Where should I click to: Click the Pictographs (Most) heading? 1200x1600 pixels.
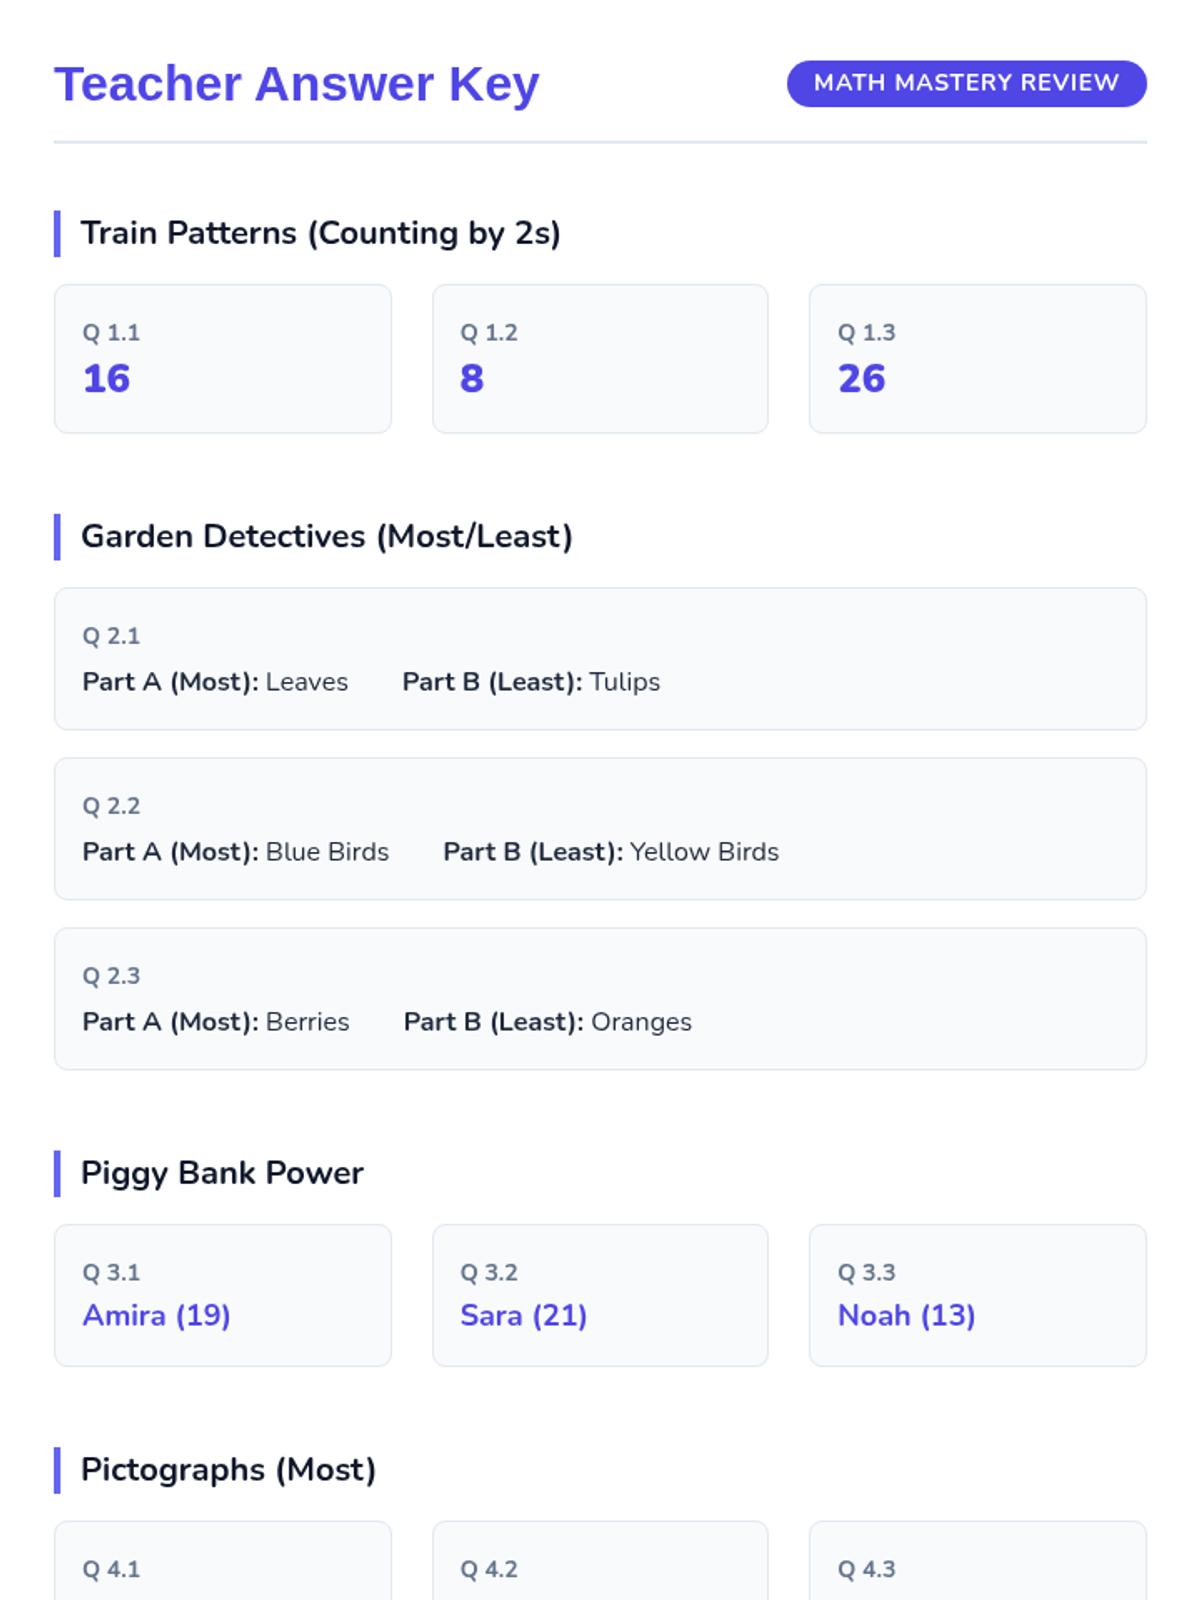tap(228, 1470)
